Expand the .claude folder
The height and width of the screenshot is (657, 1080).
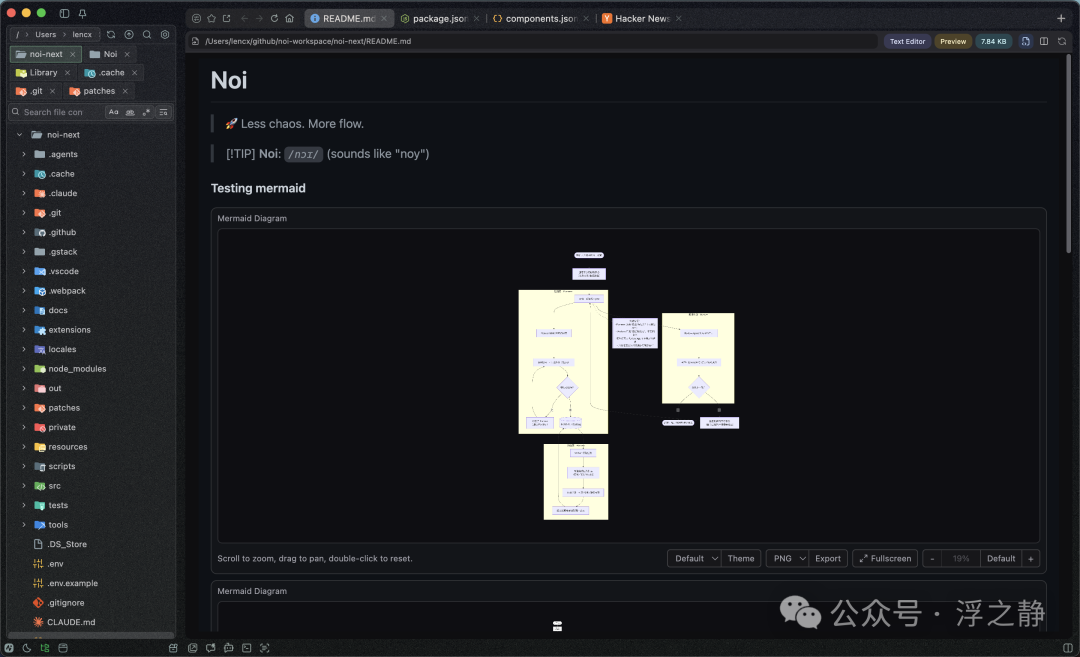pos(24,194)
